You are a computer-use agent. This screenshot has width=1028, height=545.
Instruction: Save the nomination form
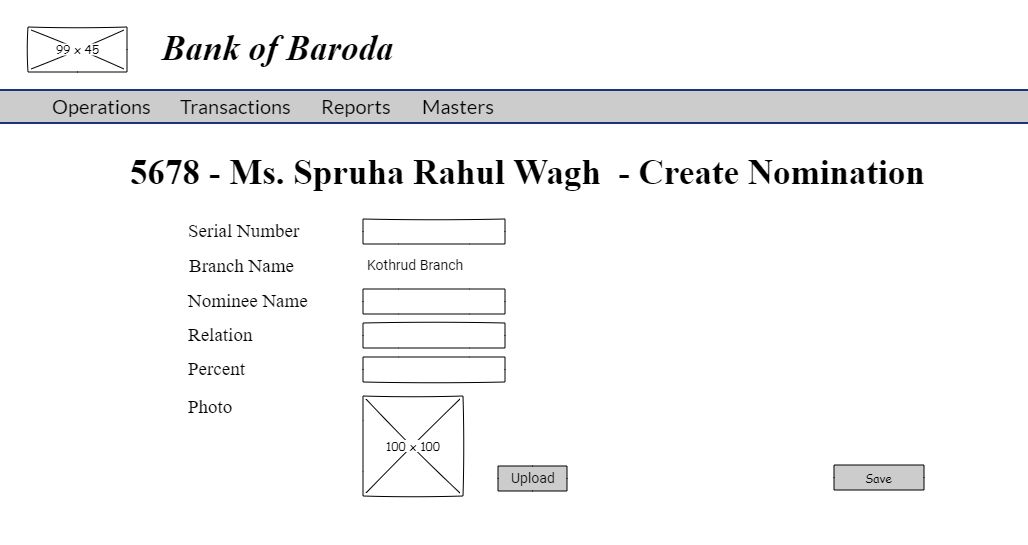tap(879, 478)
